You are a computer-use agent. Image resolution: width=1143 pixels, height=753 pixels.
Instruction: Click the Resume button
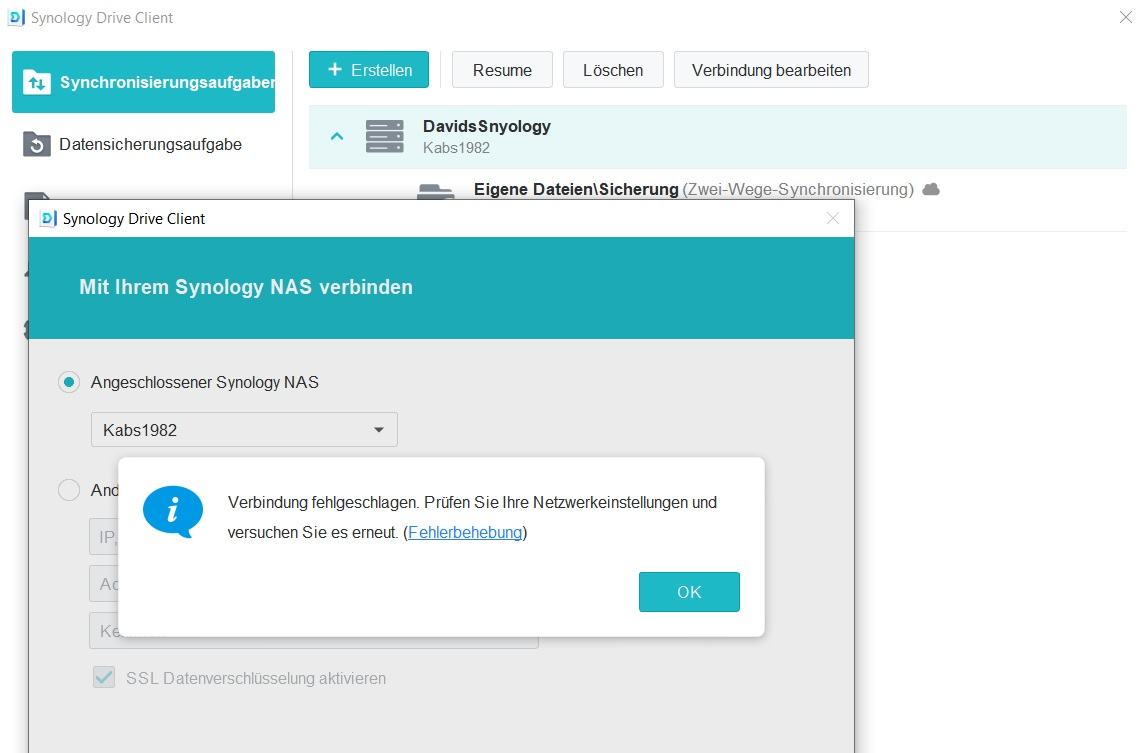(x=502, y=70)
